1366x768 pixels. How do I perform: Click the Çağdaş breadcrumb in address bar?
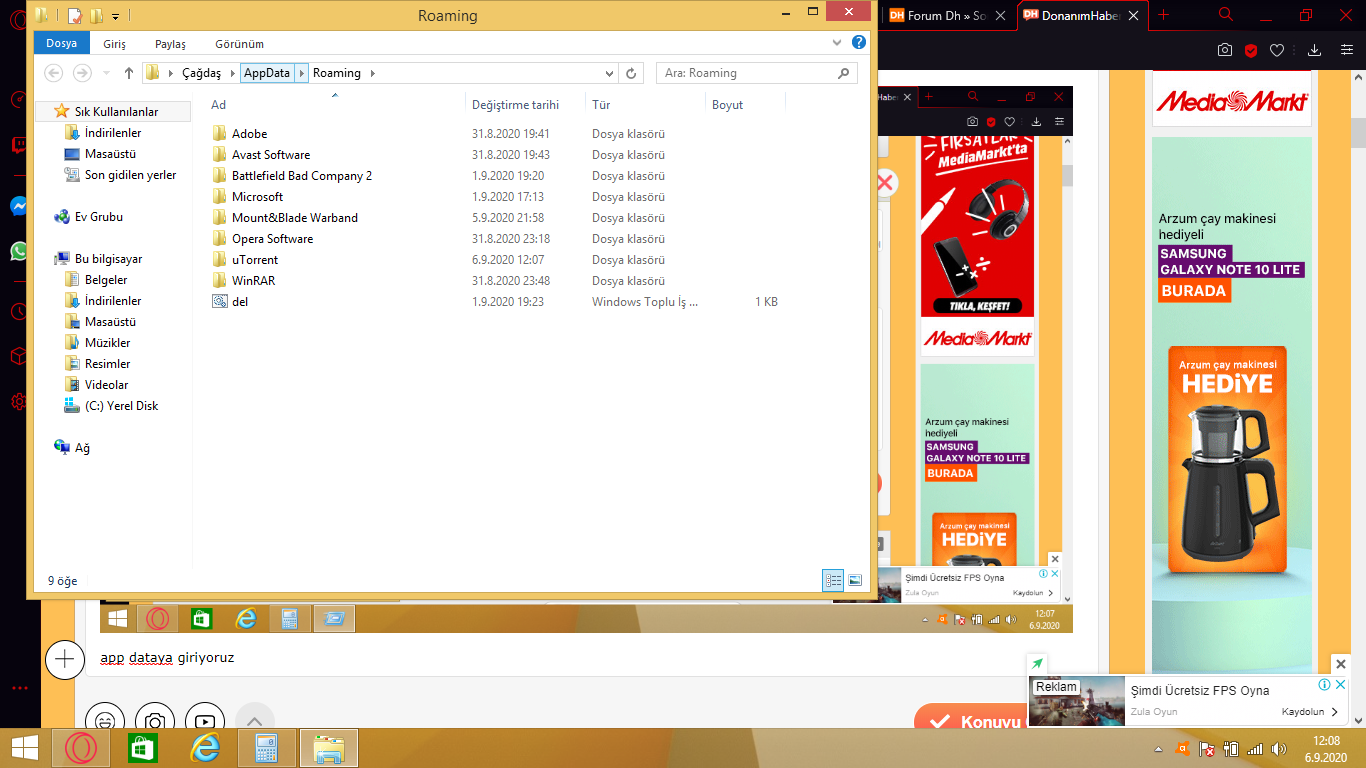click(x=201, y=73)
